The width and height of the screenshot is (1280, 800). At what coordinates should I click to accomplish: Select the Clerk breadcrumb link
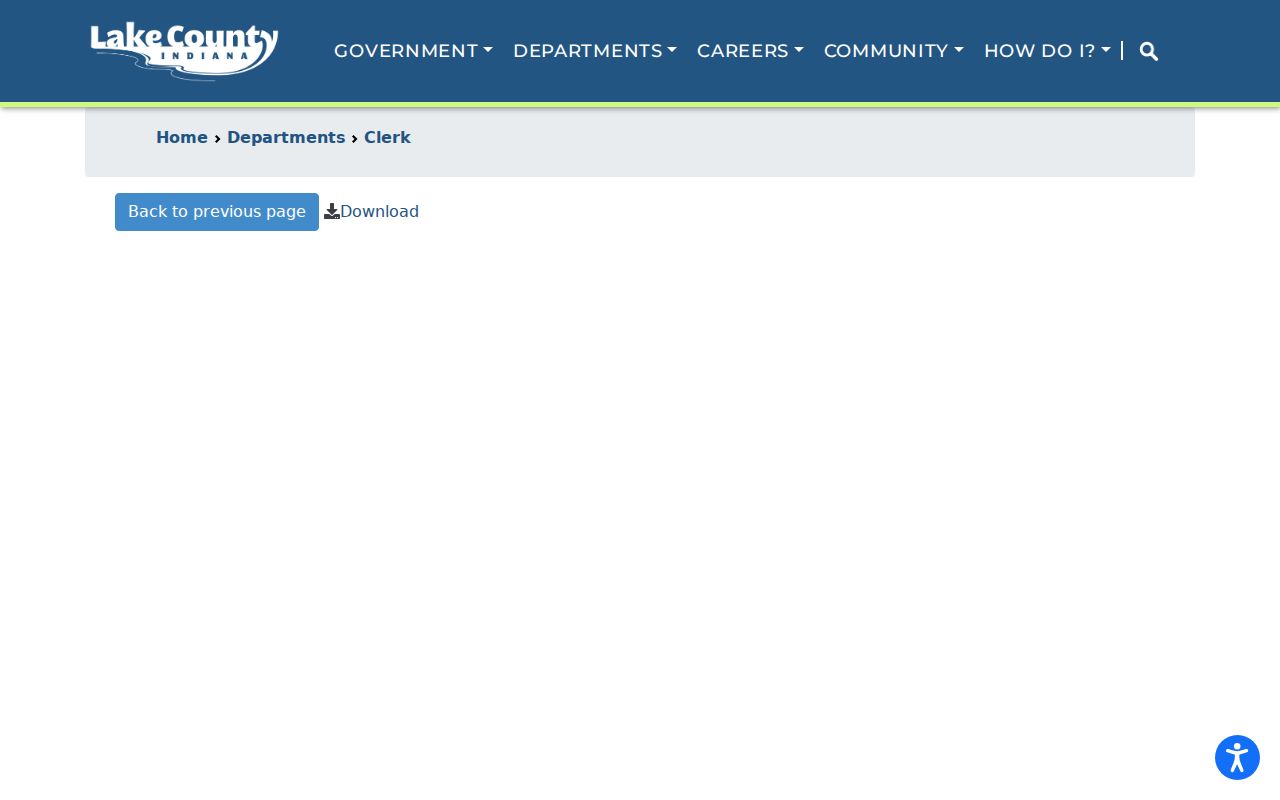(387, 138)
